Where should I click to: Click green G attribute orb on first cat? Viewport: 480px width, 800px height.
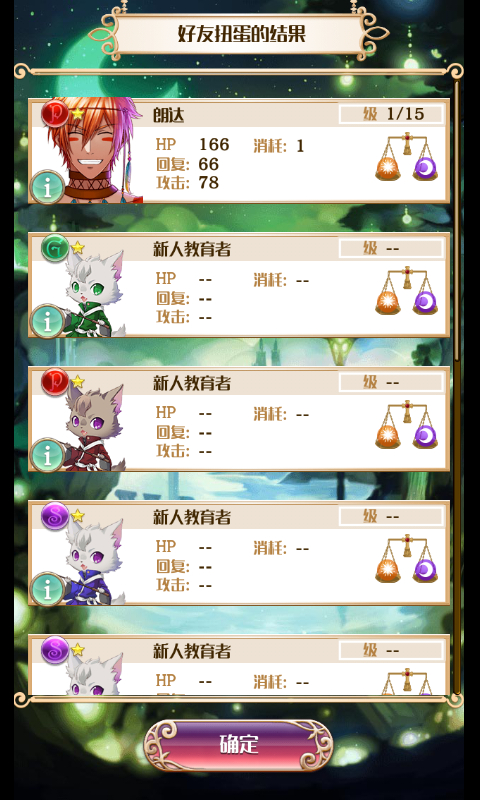[55, 247]
